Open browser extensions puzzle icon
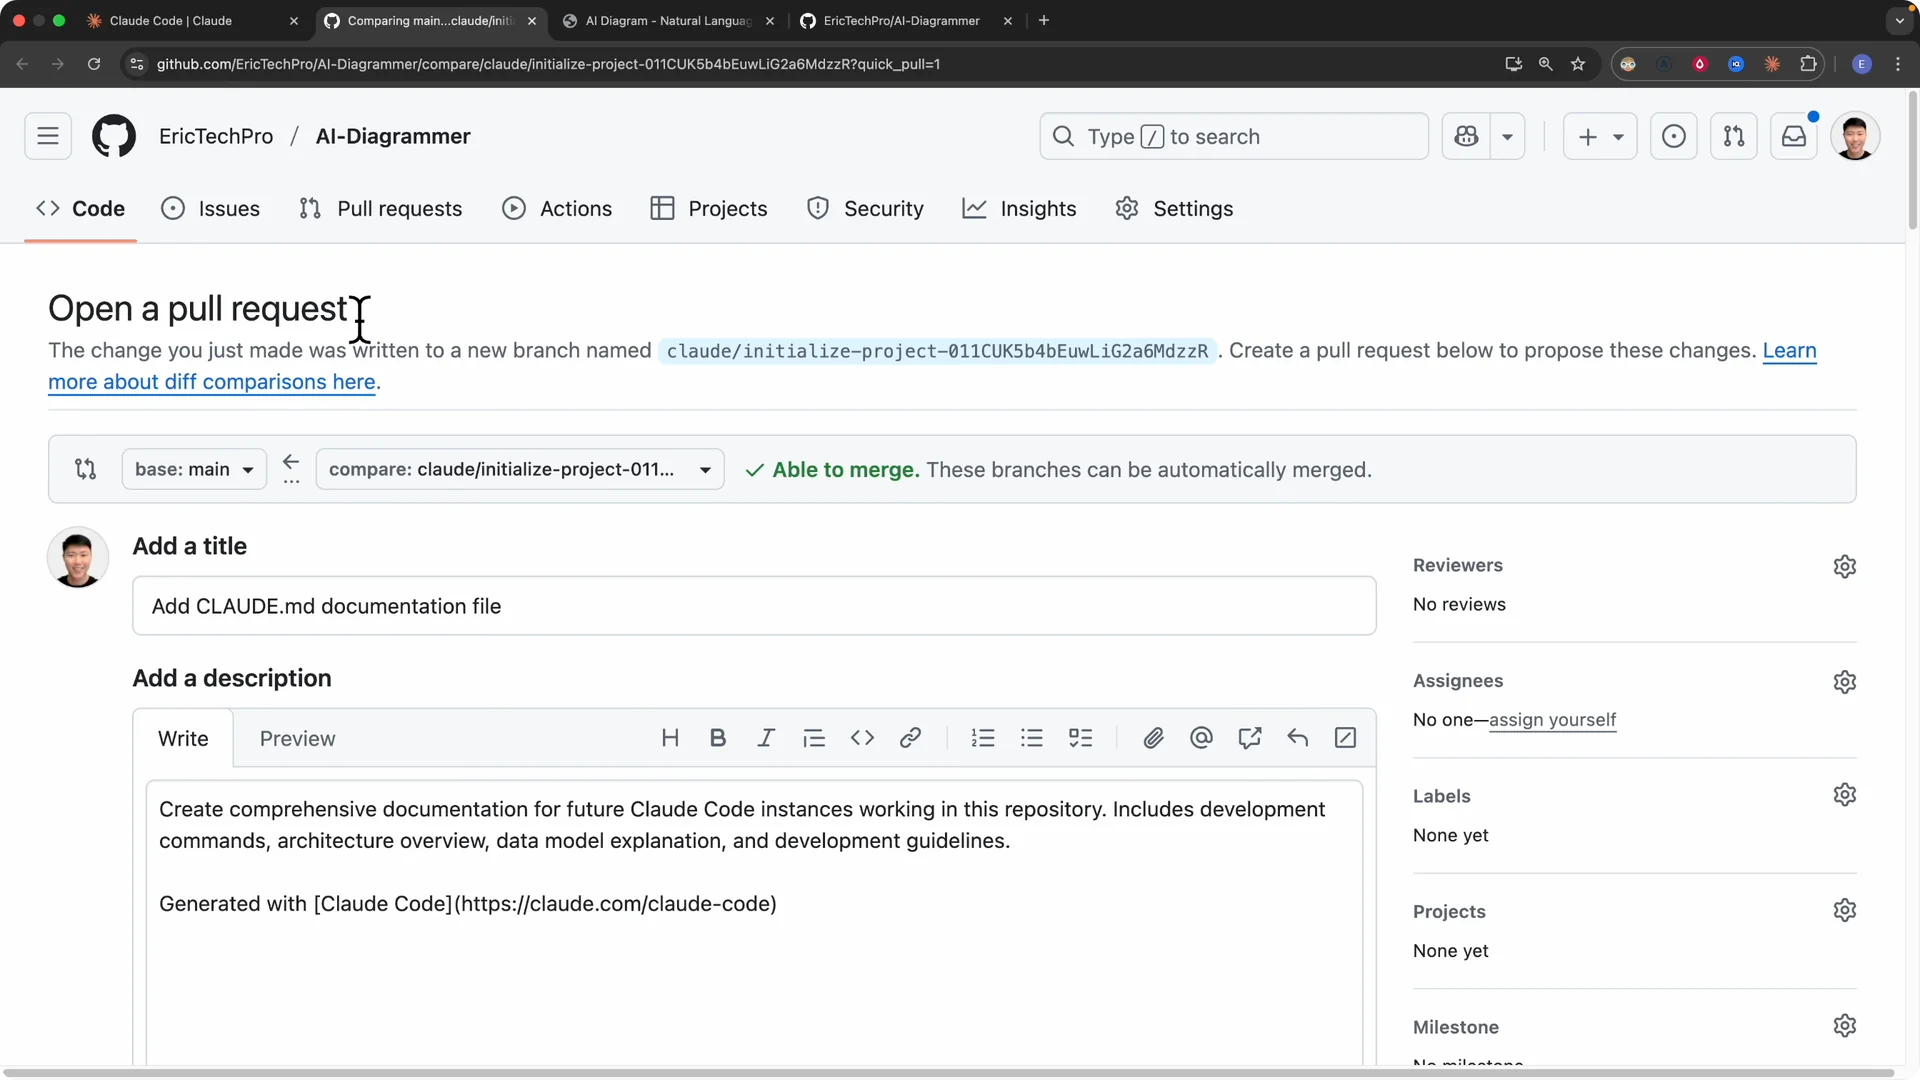Screen dimensions: 1920x1080 click(1808, 64)
